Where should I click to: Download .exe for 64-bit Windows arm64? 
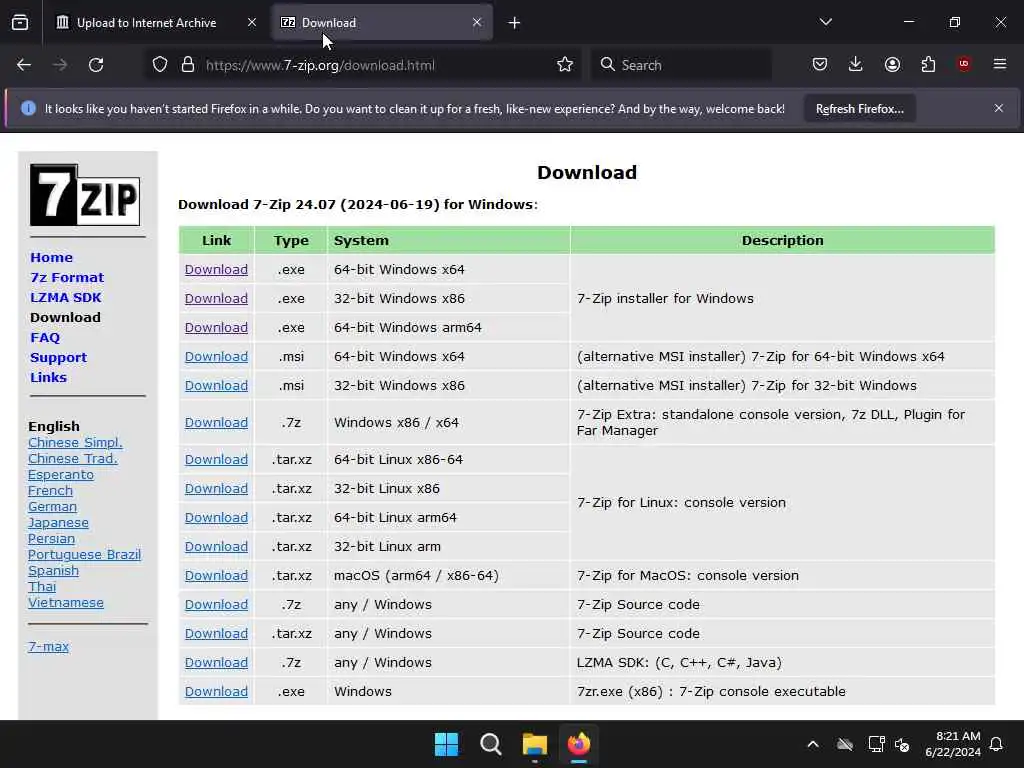pyautogui.click(x=216, y=327)
